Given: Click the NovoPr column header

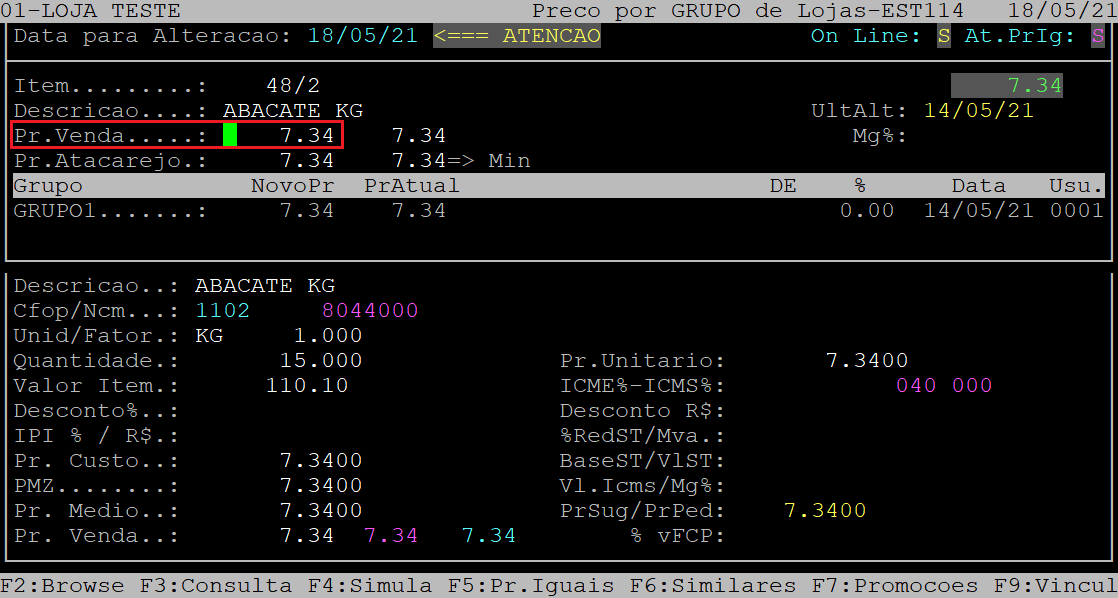Looking at the screenshot, I should (292, 186).
